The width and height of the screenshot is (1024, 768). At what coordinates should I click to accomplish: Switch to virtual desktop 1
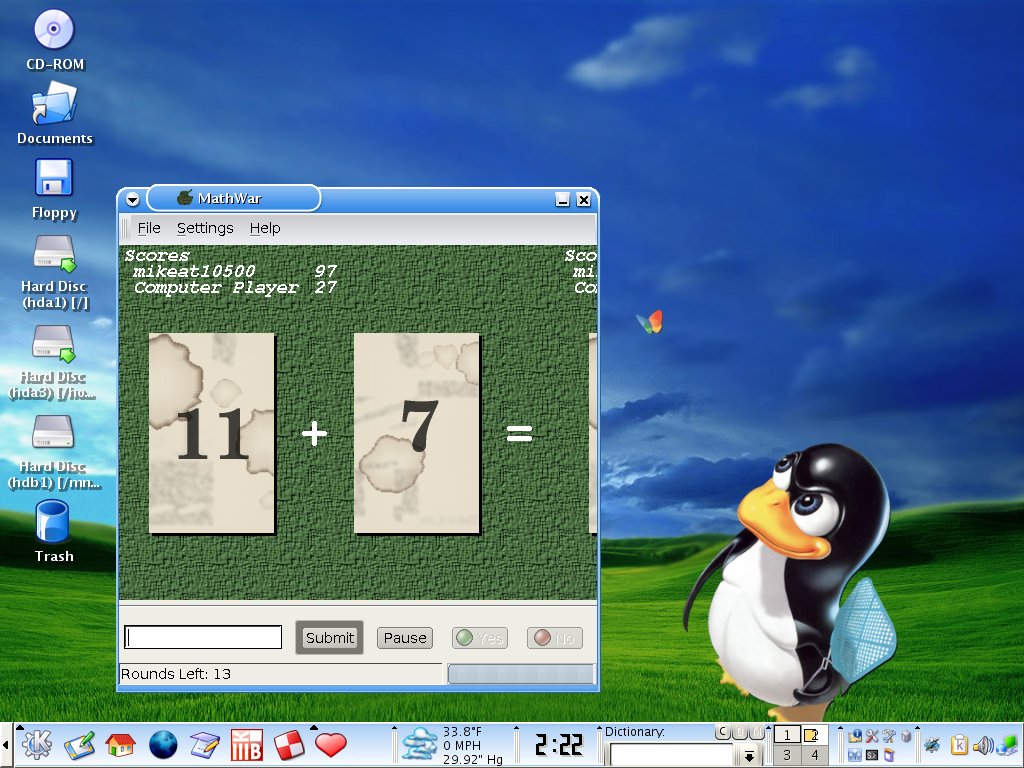pyautogui.click(x=788, y=734)
